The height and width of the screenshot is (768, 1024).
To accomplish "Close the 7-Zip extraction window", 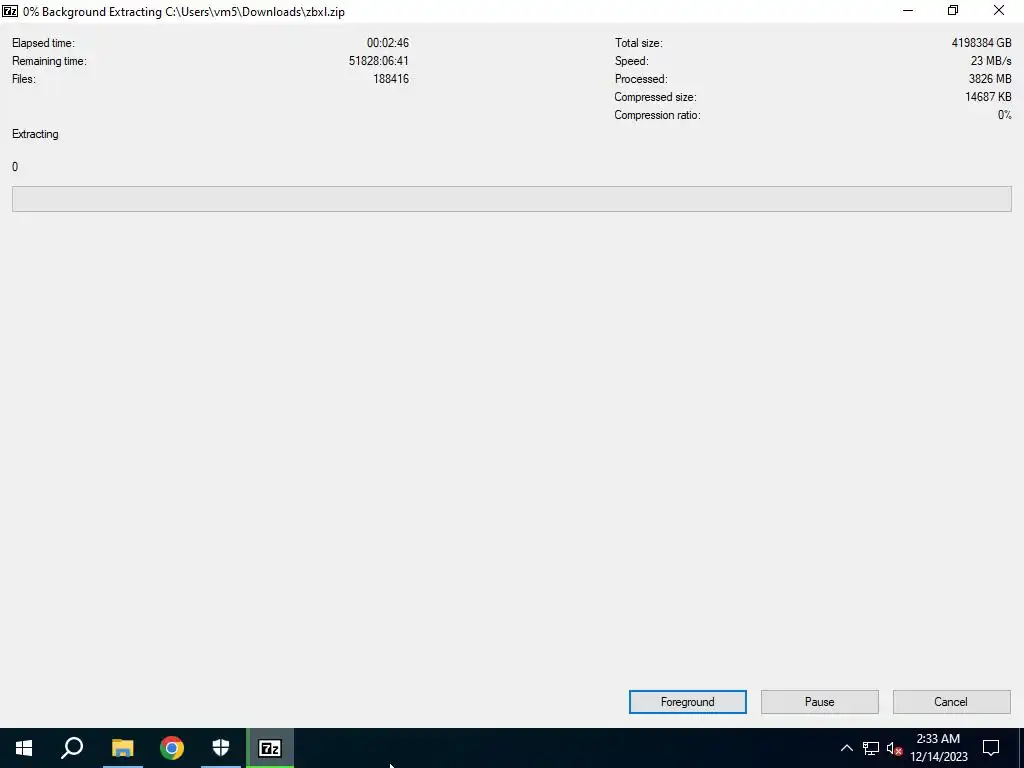I will coord(999,10).
